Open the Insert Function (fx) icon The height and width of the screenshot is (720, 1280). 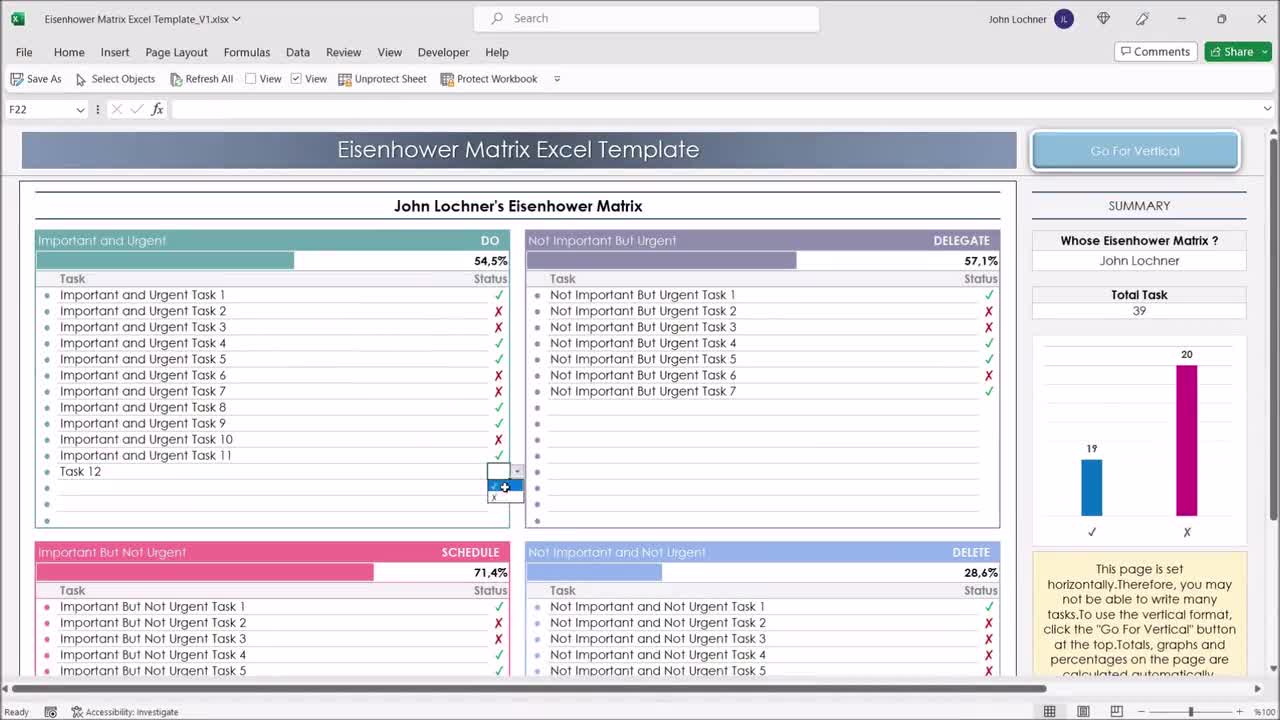pyautogui.click(x=157, y=108)
